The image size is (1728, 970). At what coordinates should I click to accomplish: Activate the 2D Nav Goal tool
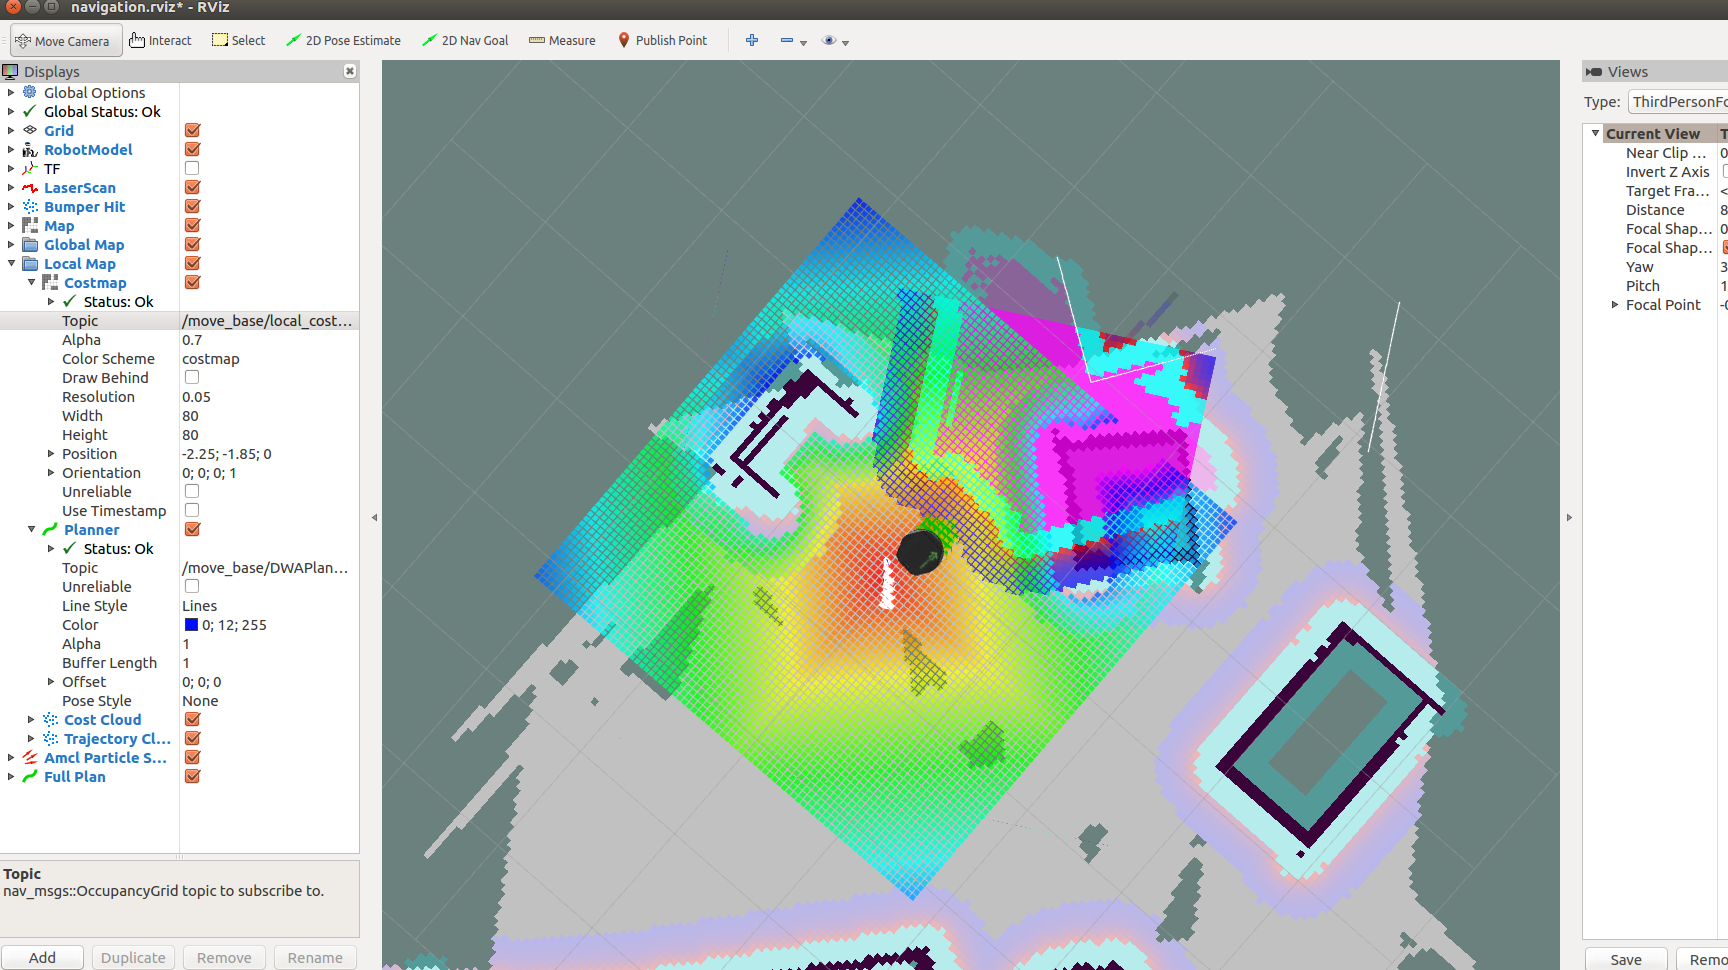(x=464, y=40)
